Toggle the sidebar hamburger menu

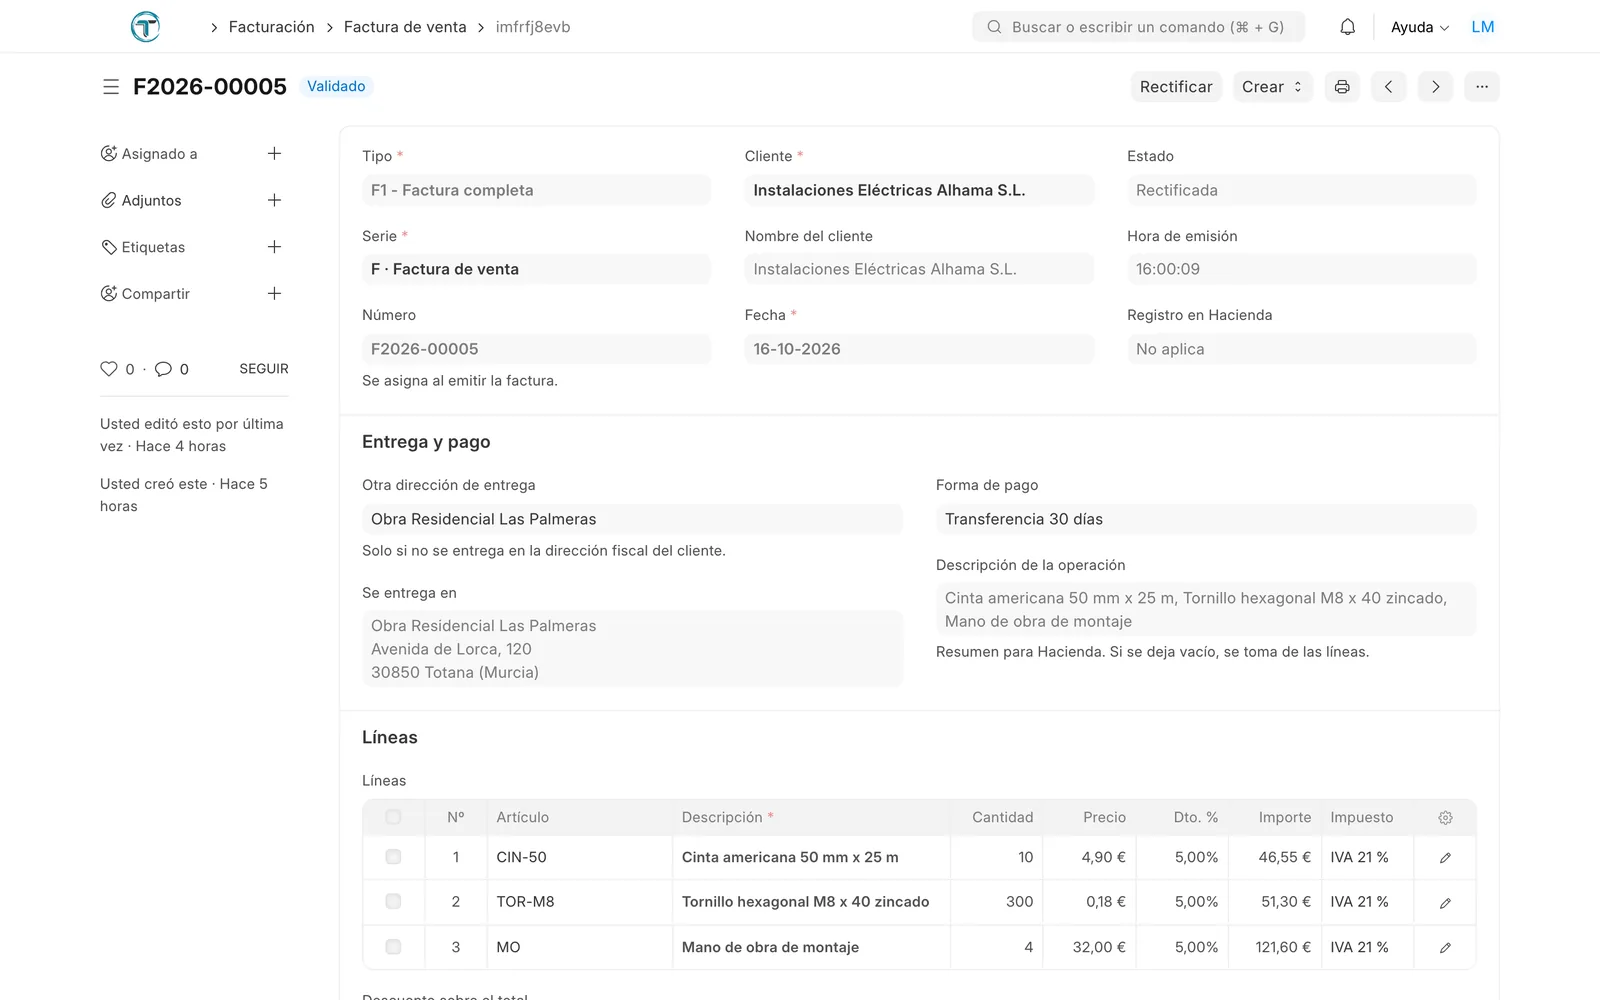[x=111, y=87]
